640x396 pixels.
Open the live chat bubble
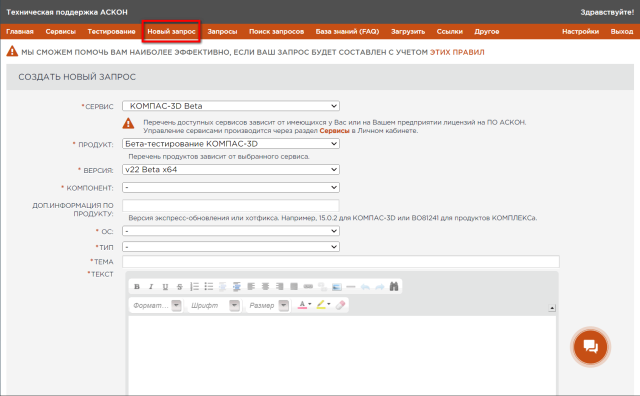[x=590, y=347]
